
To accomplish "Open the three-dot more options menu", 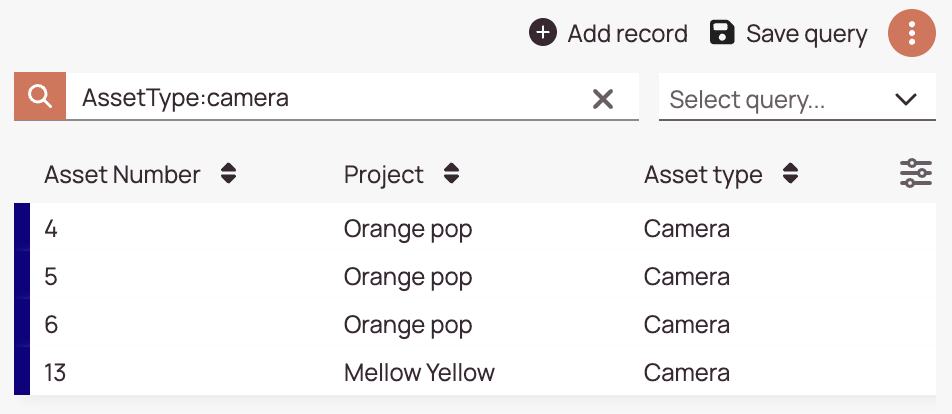I will click(x=911, y=33).
